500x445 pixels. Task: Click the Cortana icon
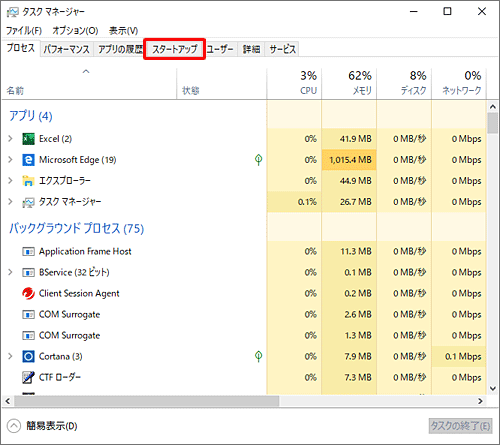click(28, 356)
